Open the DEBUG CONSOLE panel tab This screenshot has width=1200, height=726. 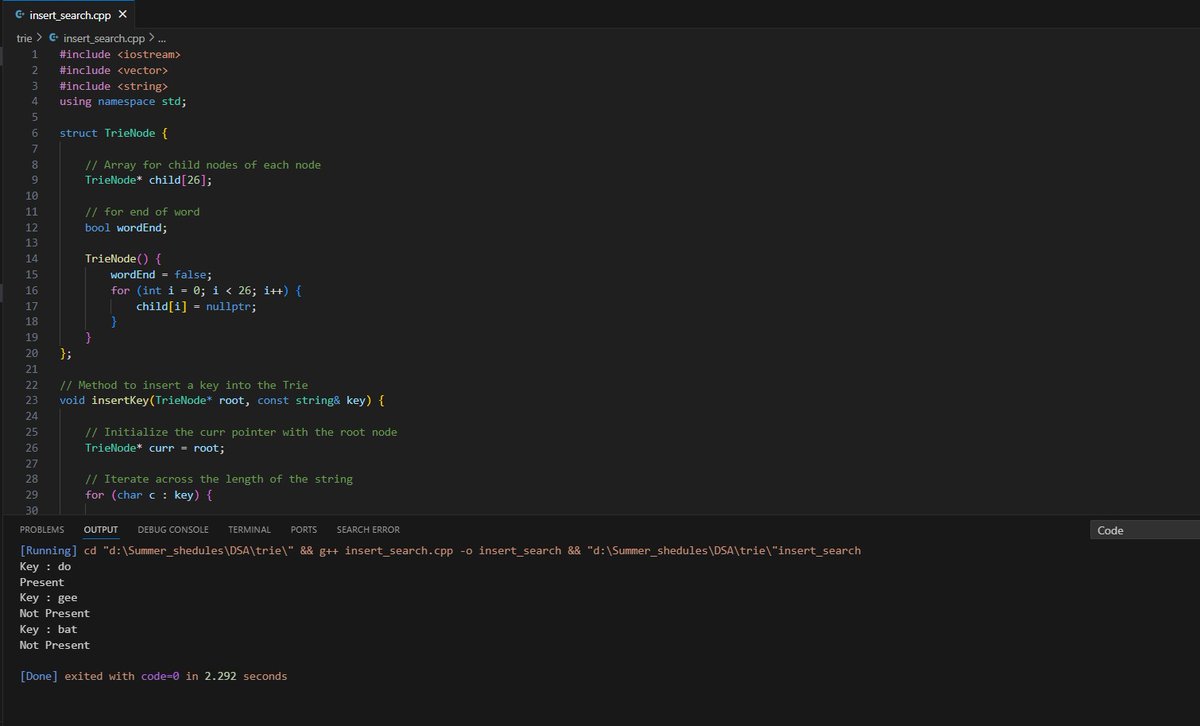(x=173, y=530)
